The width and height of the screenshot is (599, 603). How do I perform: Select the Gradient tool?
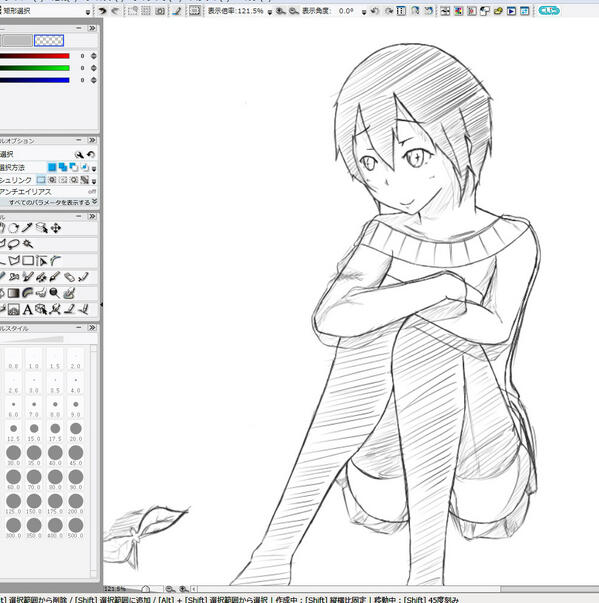click(x=13, y=293)
